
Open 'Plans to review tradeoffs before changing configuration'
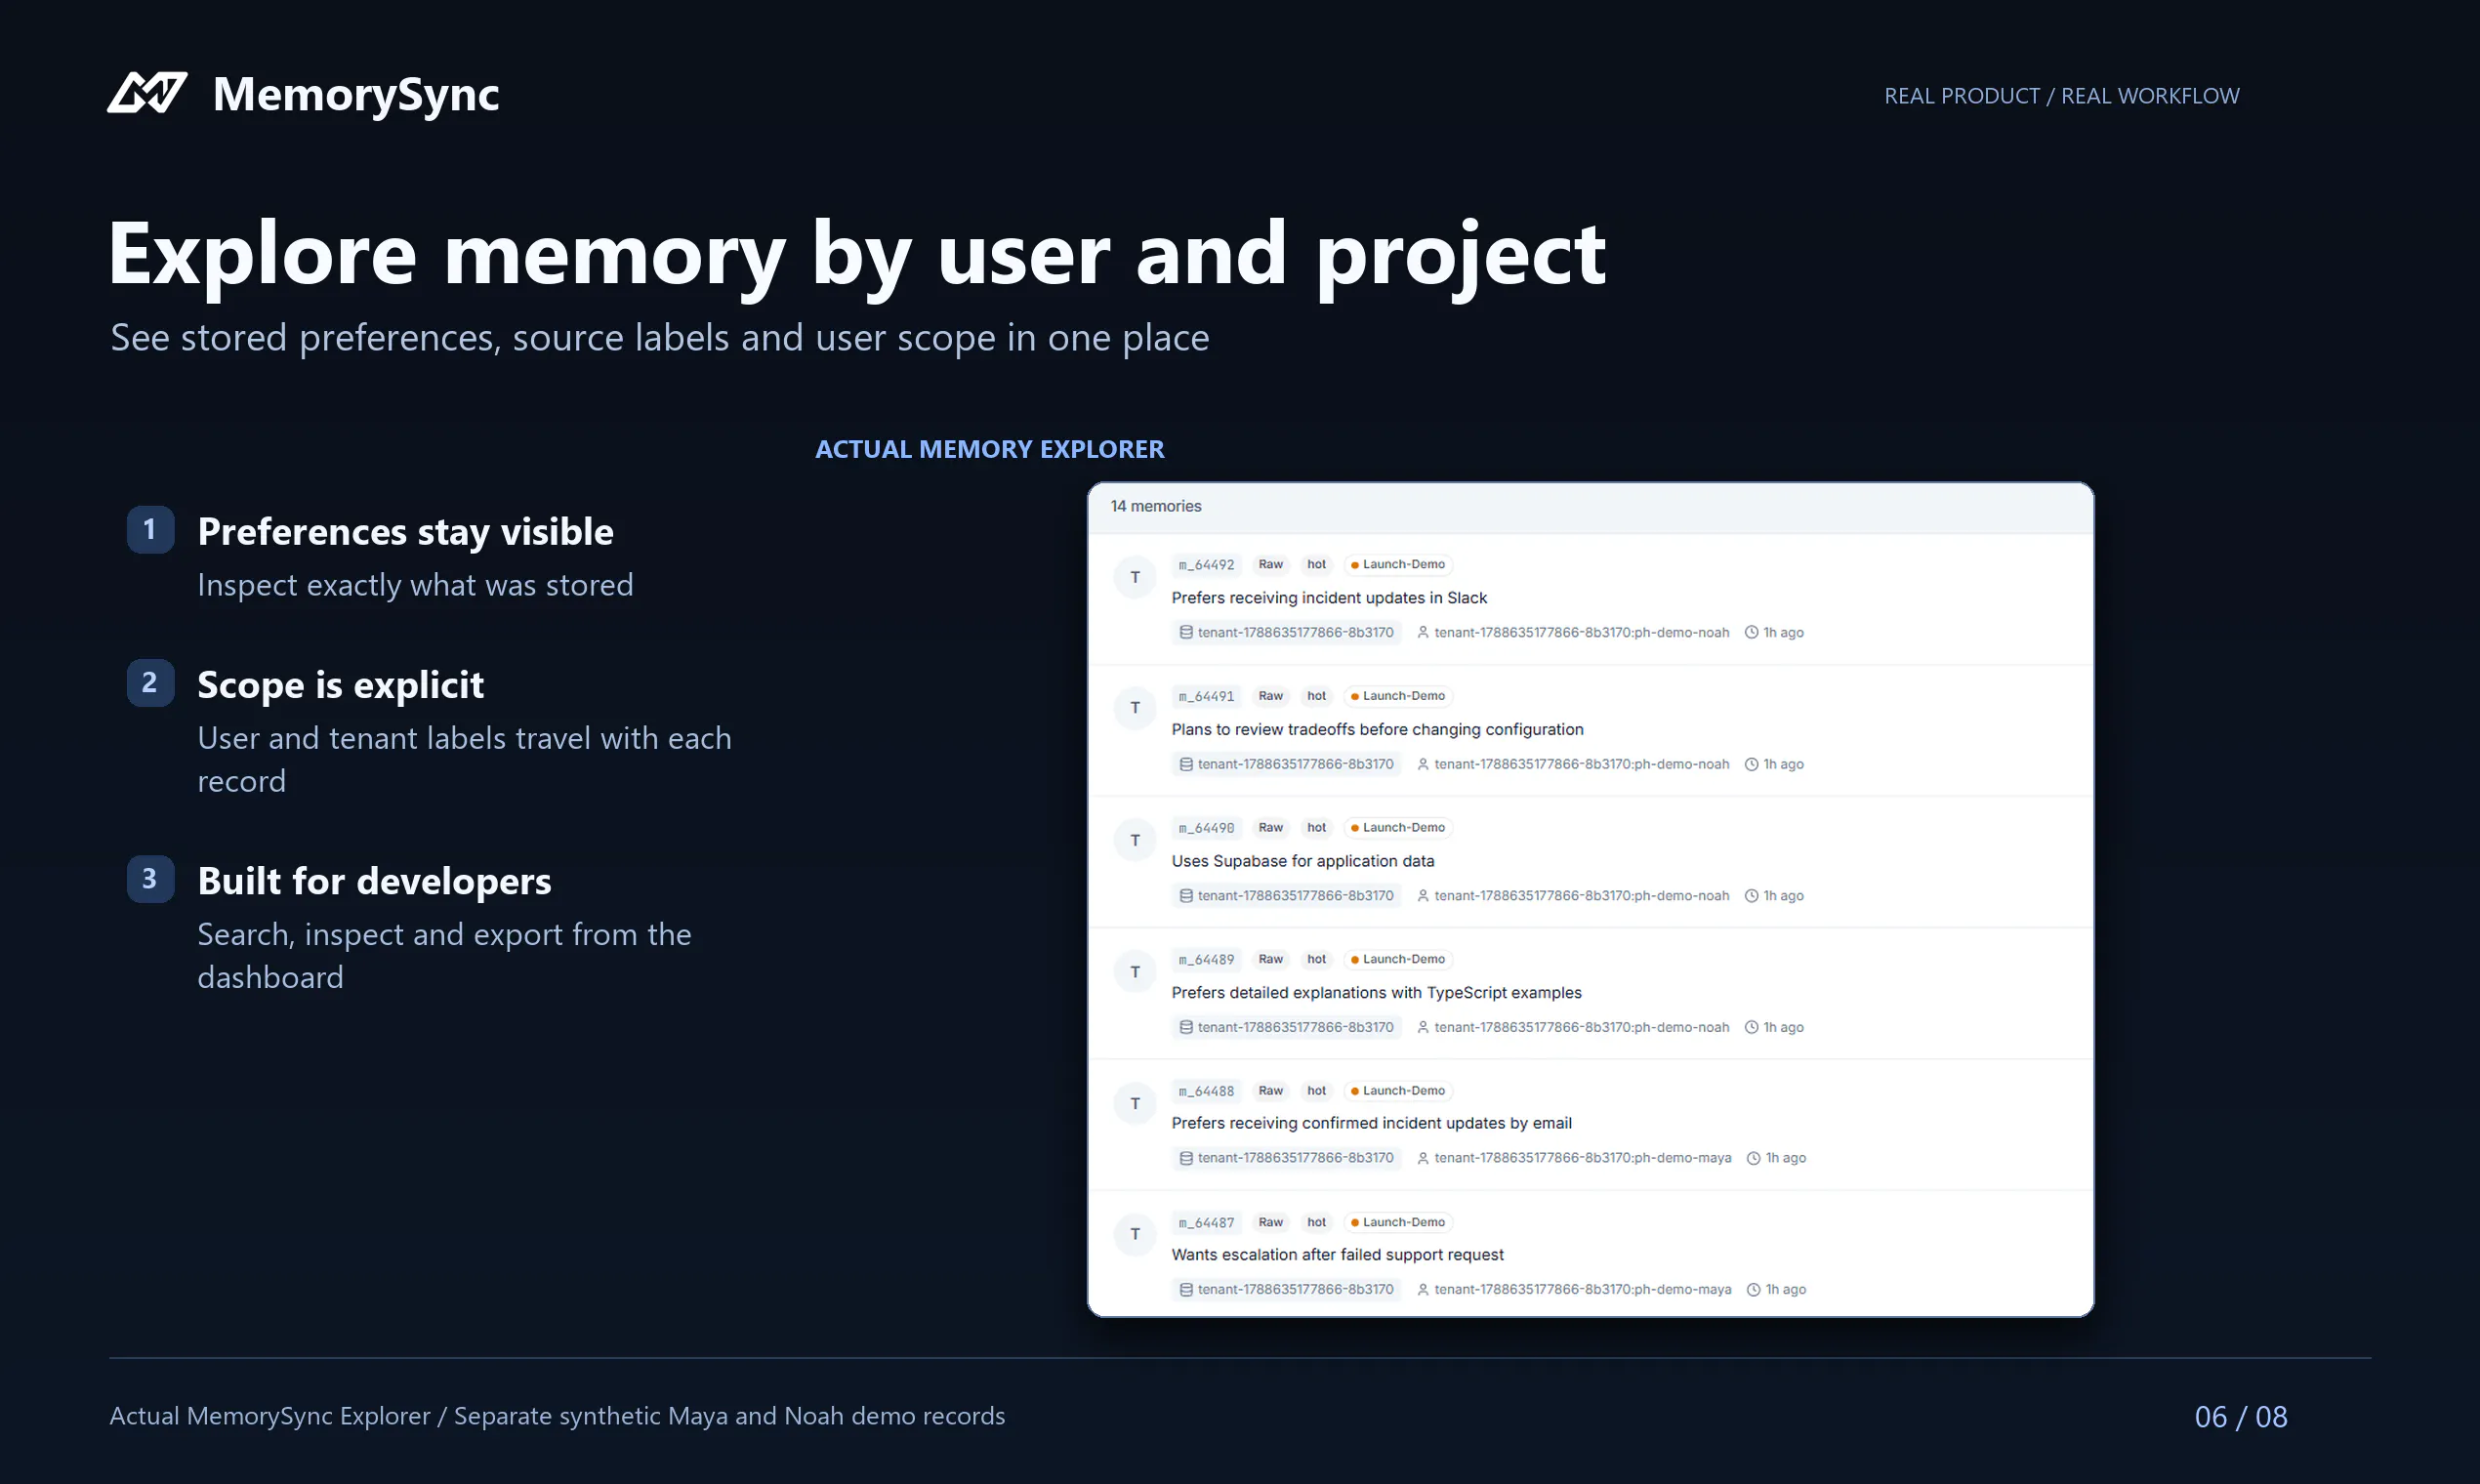click(x=1377, y=729)
